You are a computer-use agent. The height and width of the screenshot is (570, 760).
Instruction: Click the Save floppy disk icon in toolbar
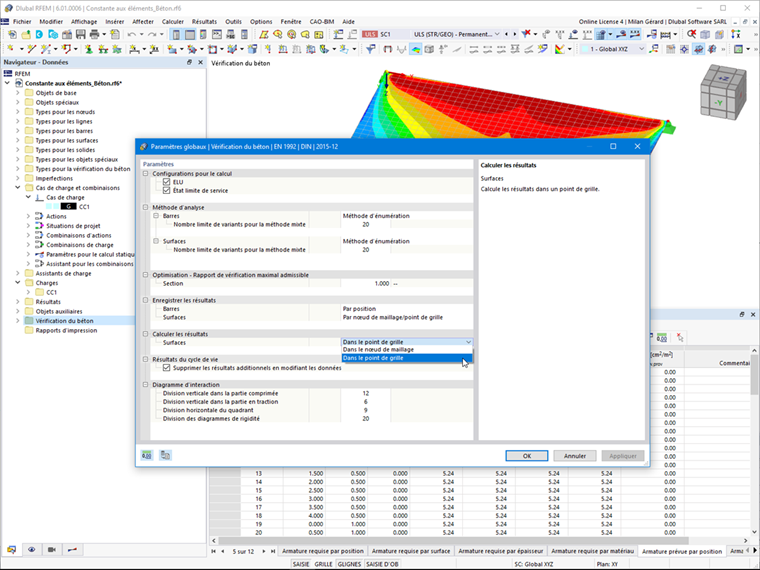pos(80,34)
